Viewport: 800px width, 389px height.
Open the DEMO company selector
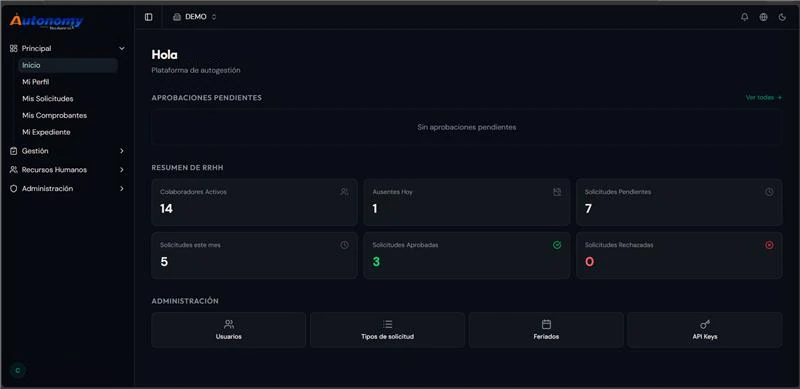[x=194, y=17]
